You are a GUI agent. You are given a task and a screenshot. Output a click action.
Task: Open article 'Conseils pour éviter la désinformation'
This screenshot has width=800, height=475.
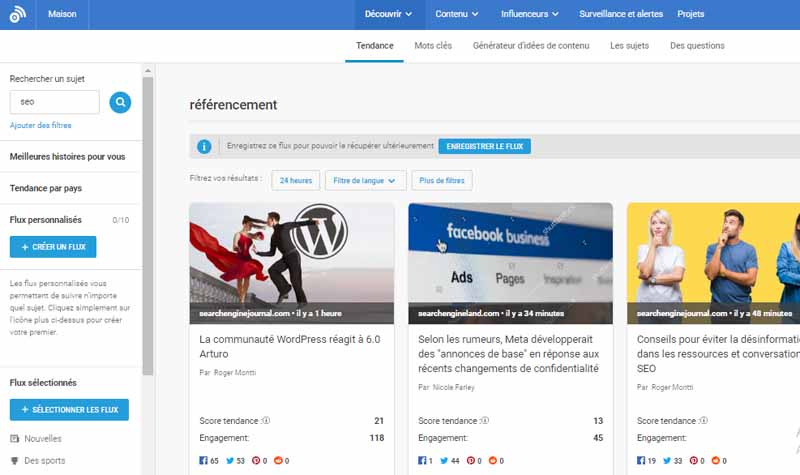(718, 354)
